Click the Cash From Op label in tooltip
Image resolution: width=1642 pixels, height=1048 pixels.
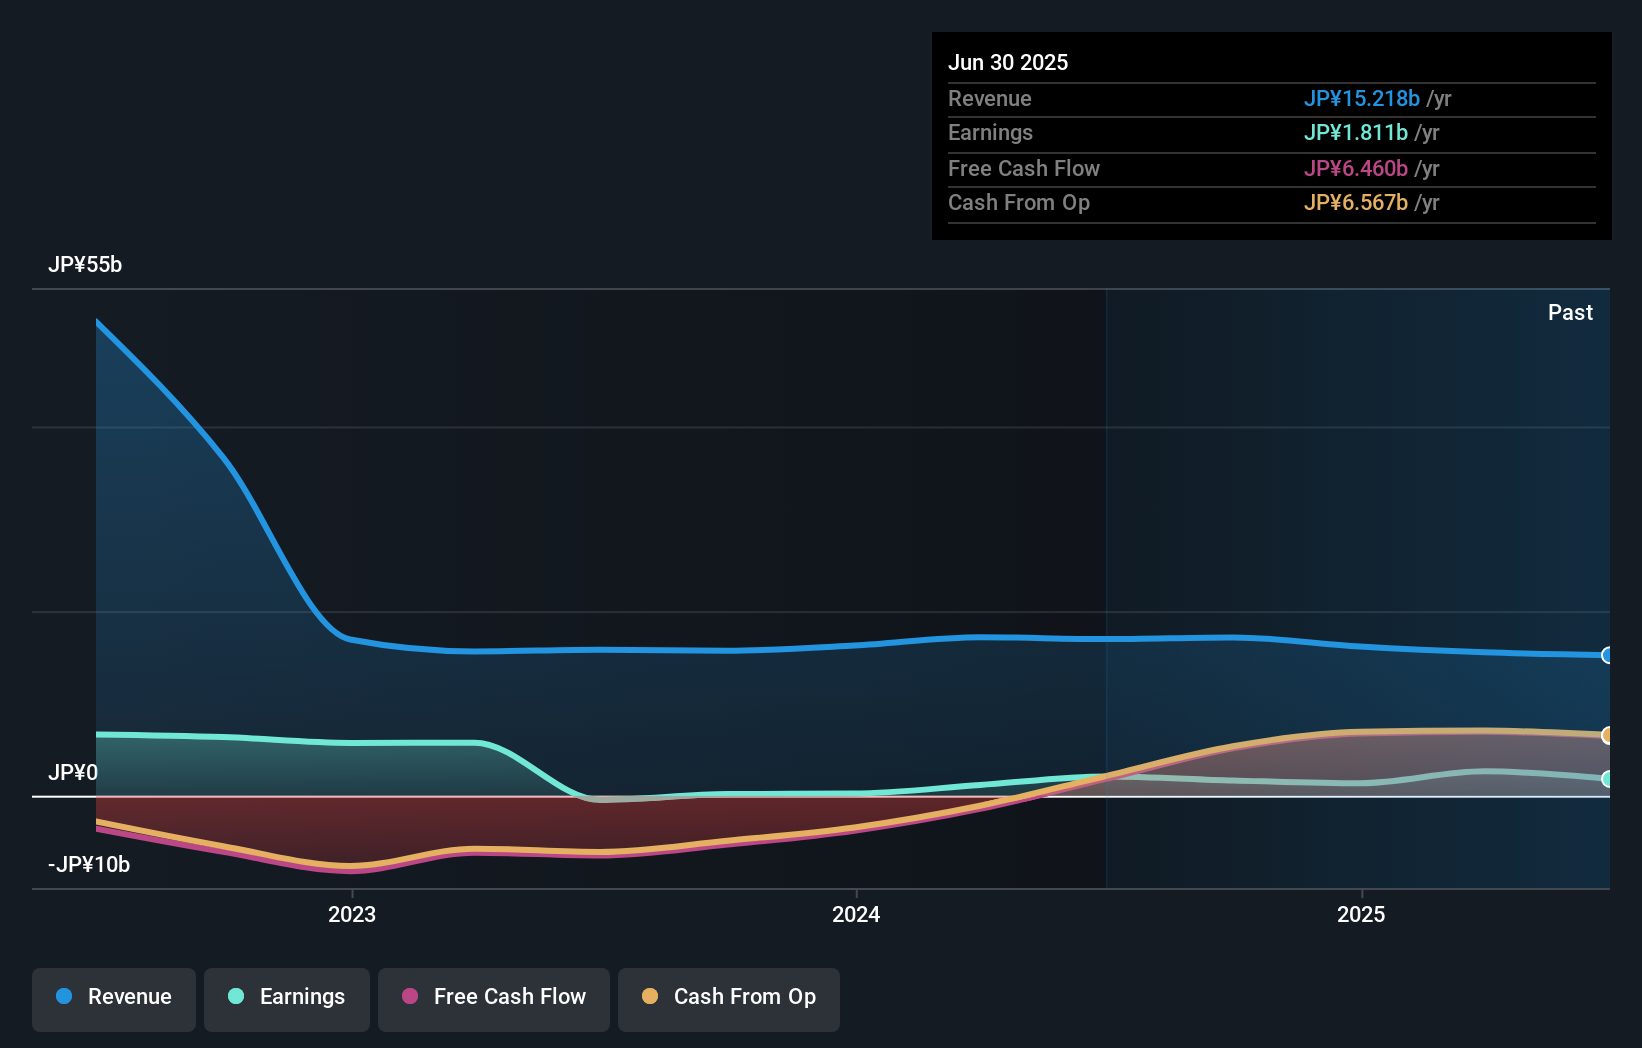pos(1018,202)
